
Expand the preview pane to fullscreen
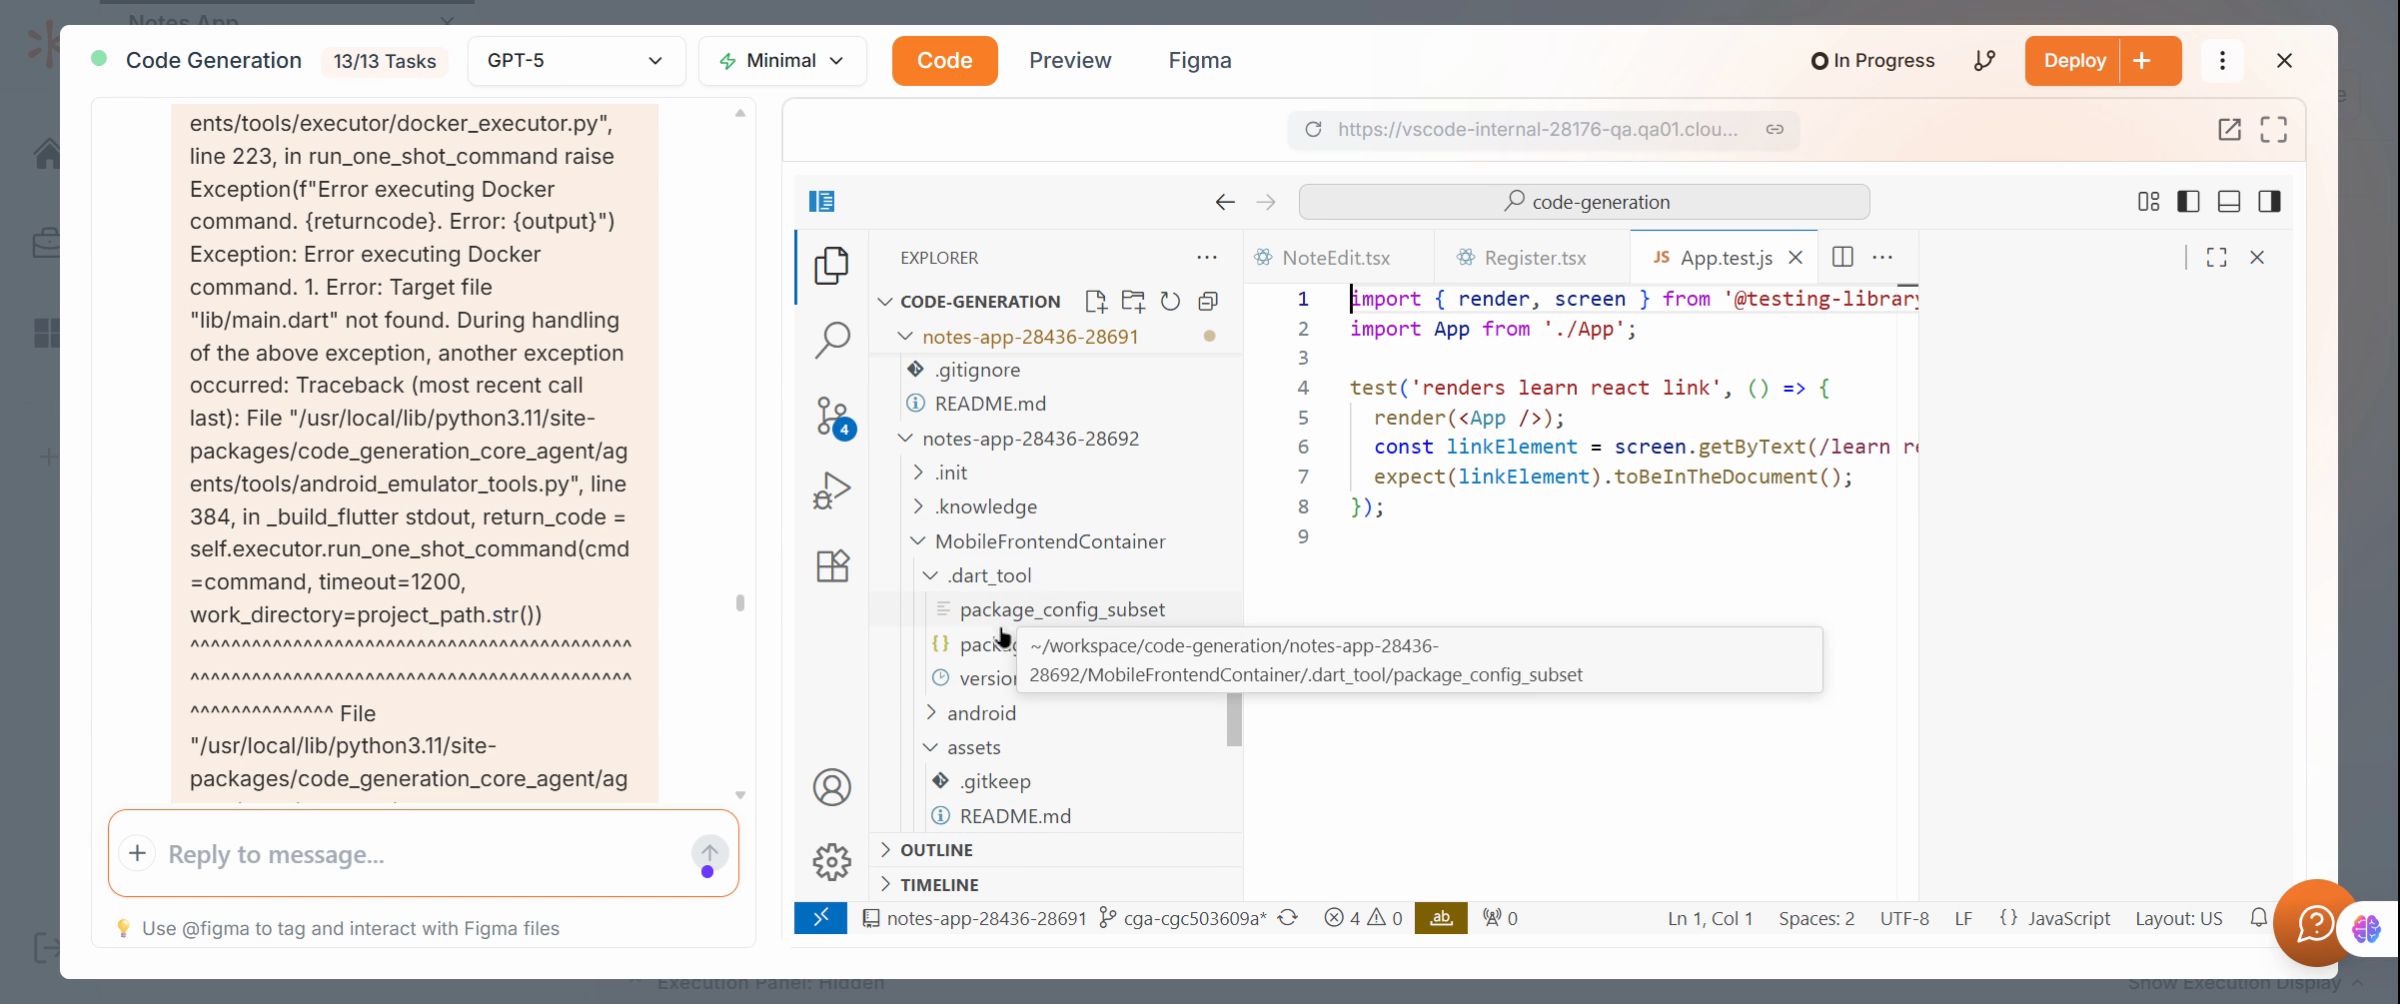(x=2273, y=129)
